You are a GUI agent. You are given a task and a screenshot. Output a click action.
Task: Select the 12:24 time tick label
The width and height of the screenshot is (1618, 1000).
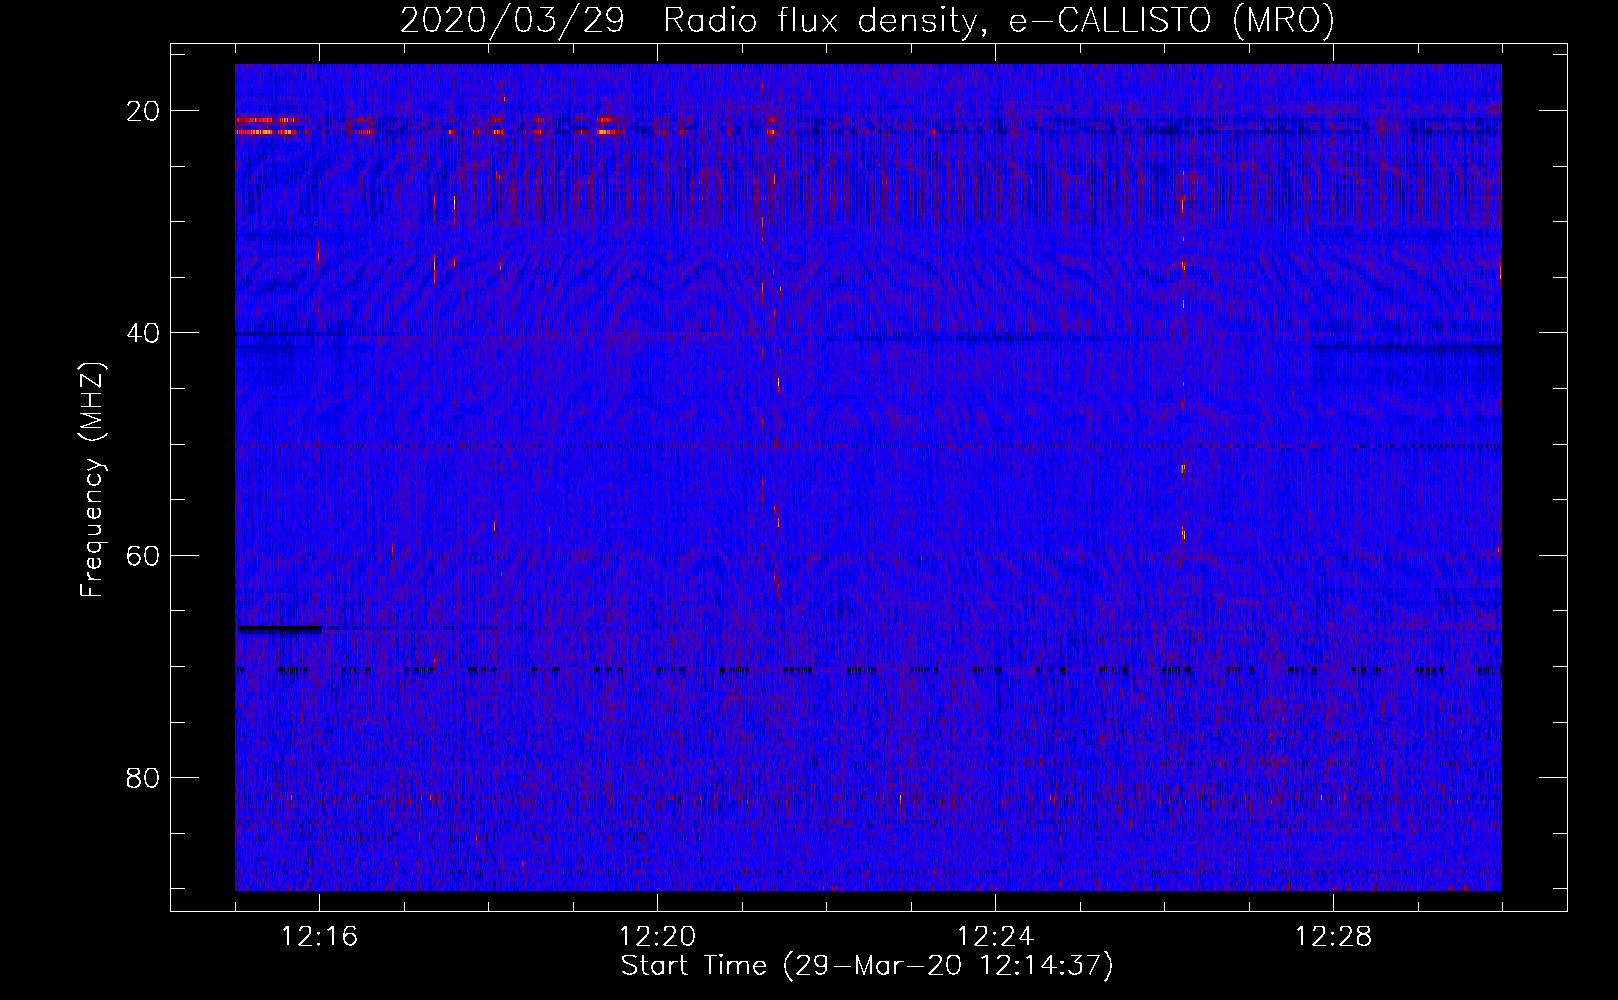point(996,937)
